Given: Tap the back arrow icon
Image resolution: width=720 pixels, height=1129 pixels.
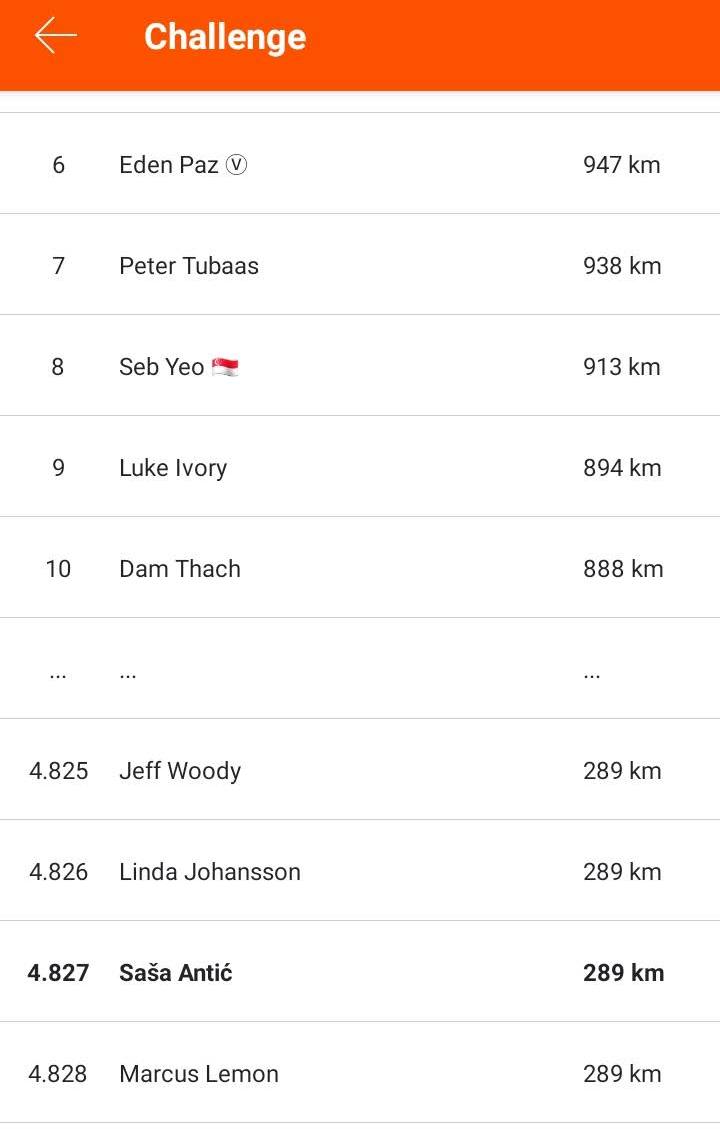Looking at the screenshot, I should [x=55, y=35].
